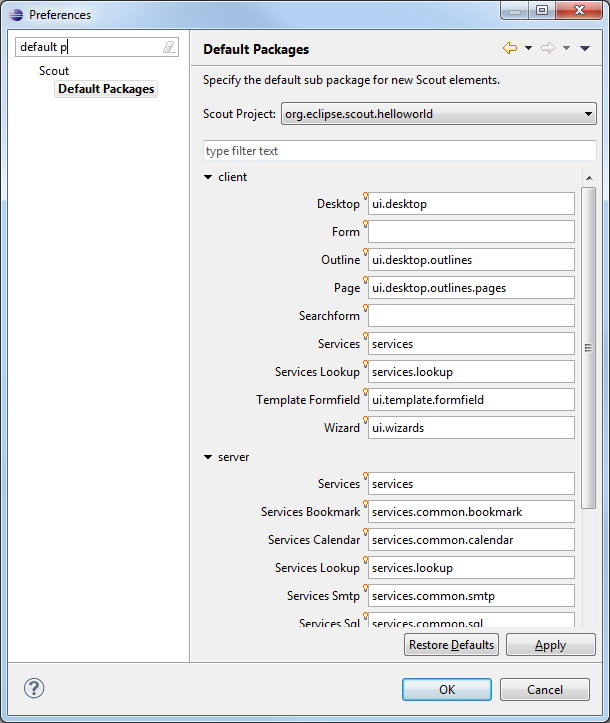Click the Apply button
This screenshot has height=723, width=610.
coord(551,645)
